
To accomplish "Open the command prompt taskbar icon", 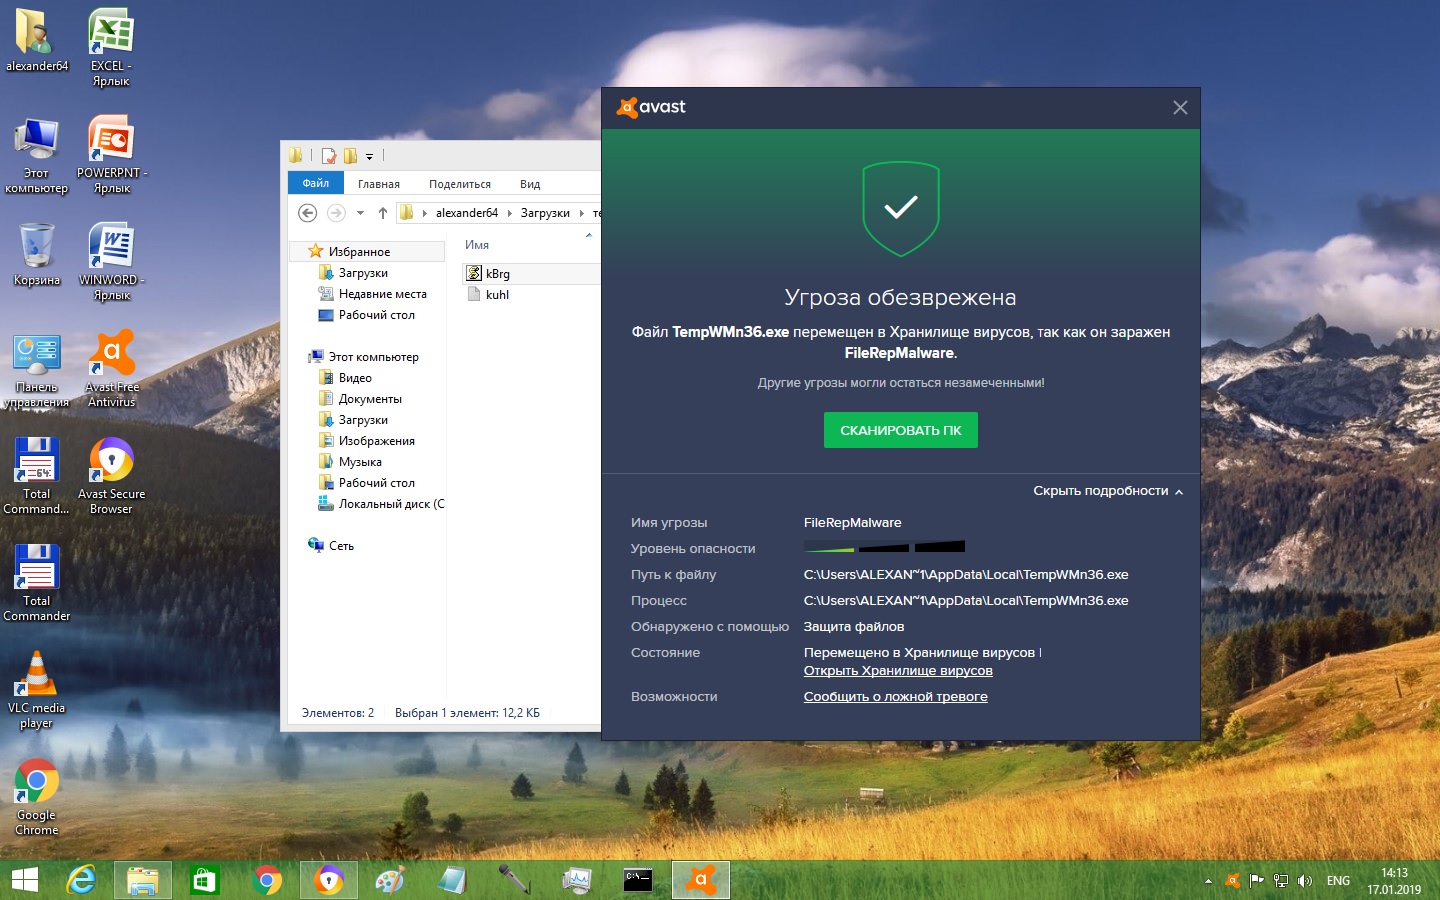I will (638, 880).
